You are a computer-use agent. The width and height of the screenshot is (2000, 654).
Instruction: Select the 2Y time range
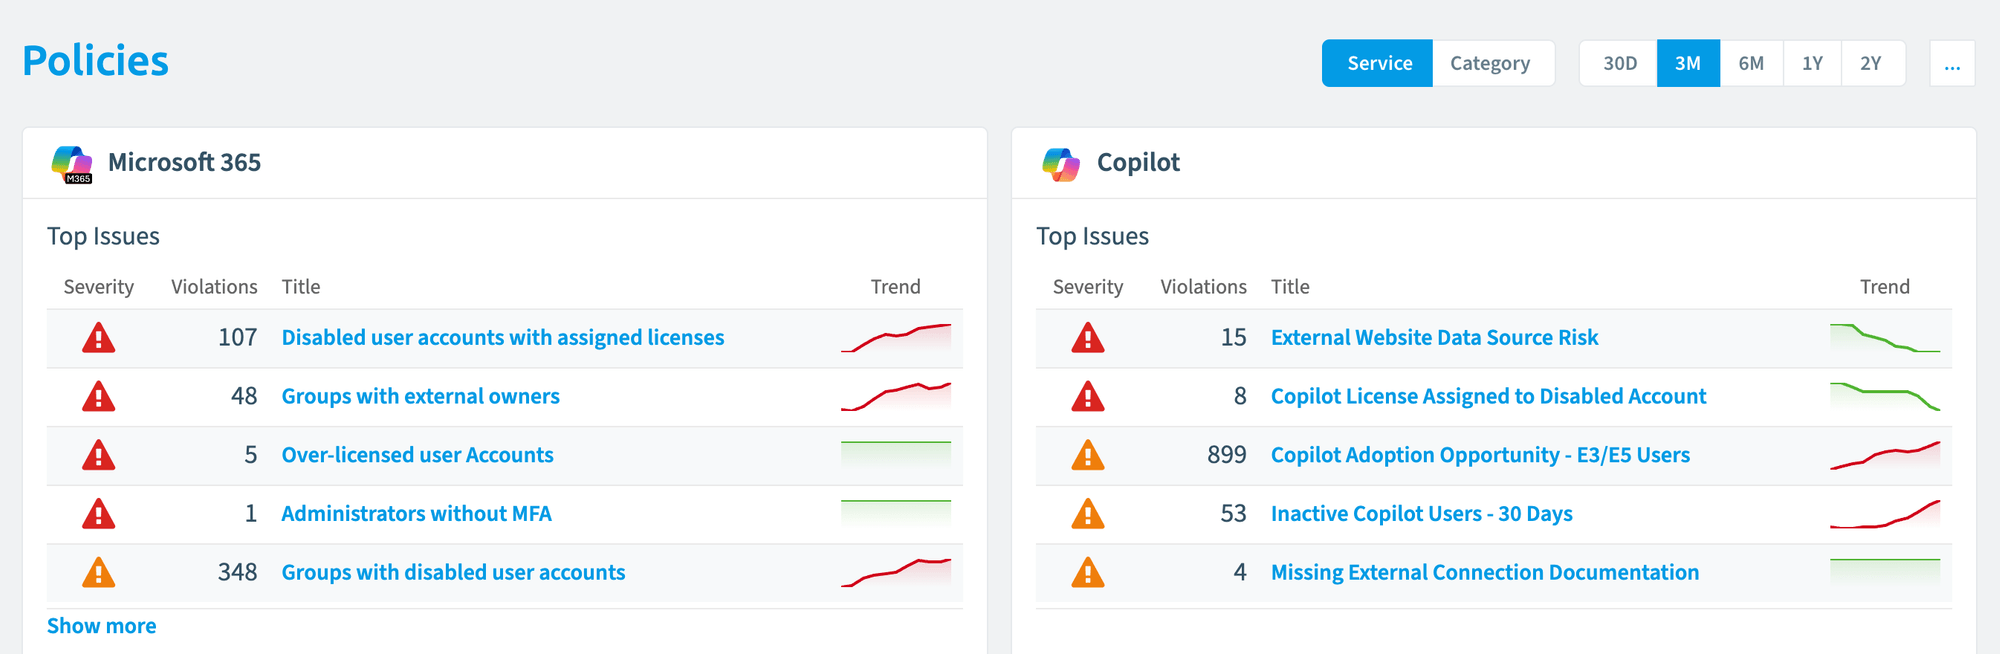[1871, 63]
